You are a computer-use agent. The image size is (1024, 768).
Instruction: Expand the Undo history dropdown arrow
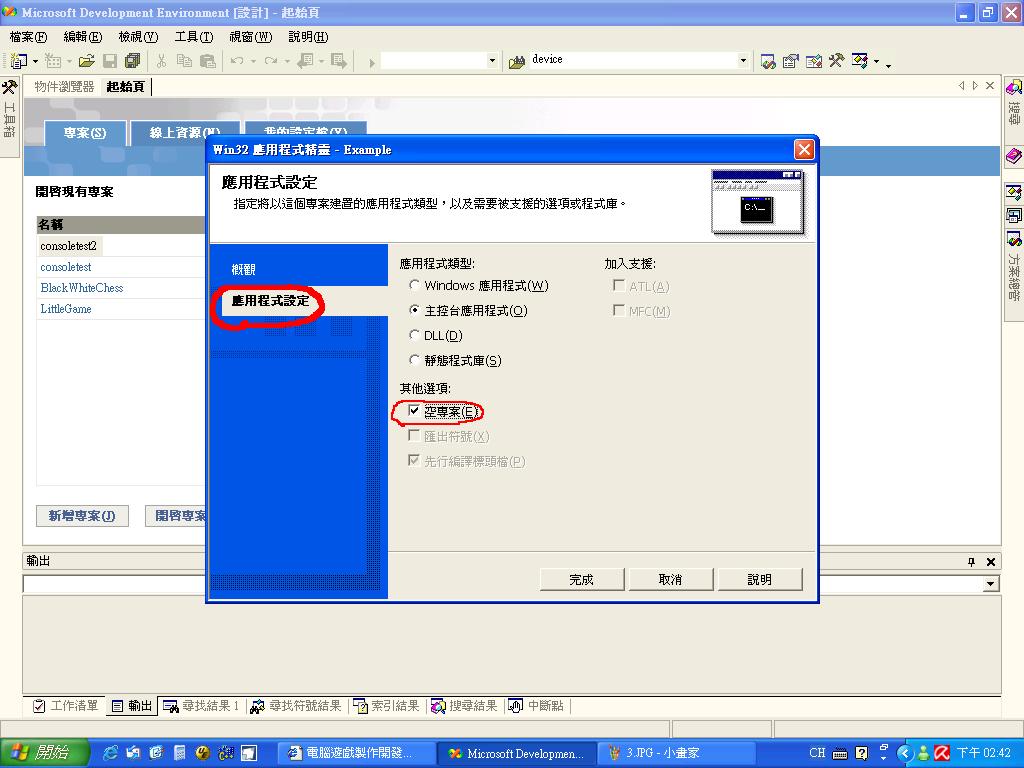pyautogui.click(x=253, y=61)
